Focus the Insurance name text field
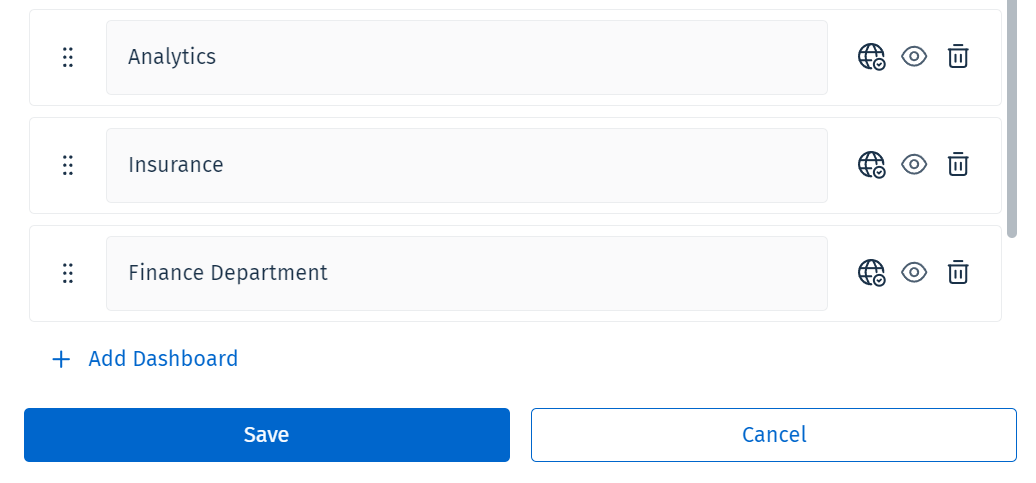Viewport: 1036px width, 483px height. coord(466,165)
